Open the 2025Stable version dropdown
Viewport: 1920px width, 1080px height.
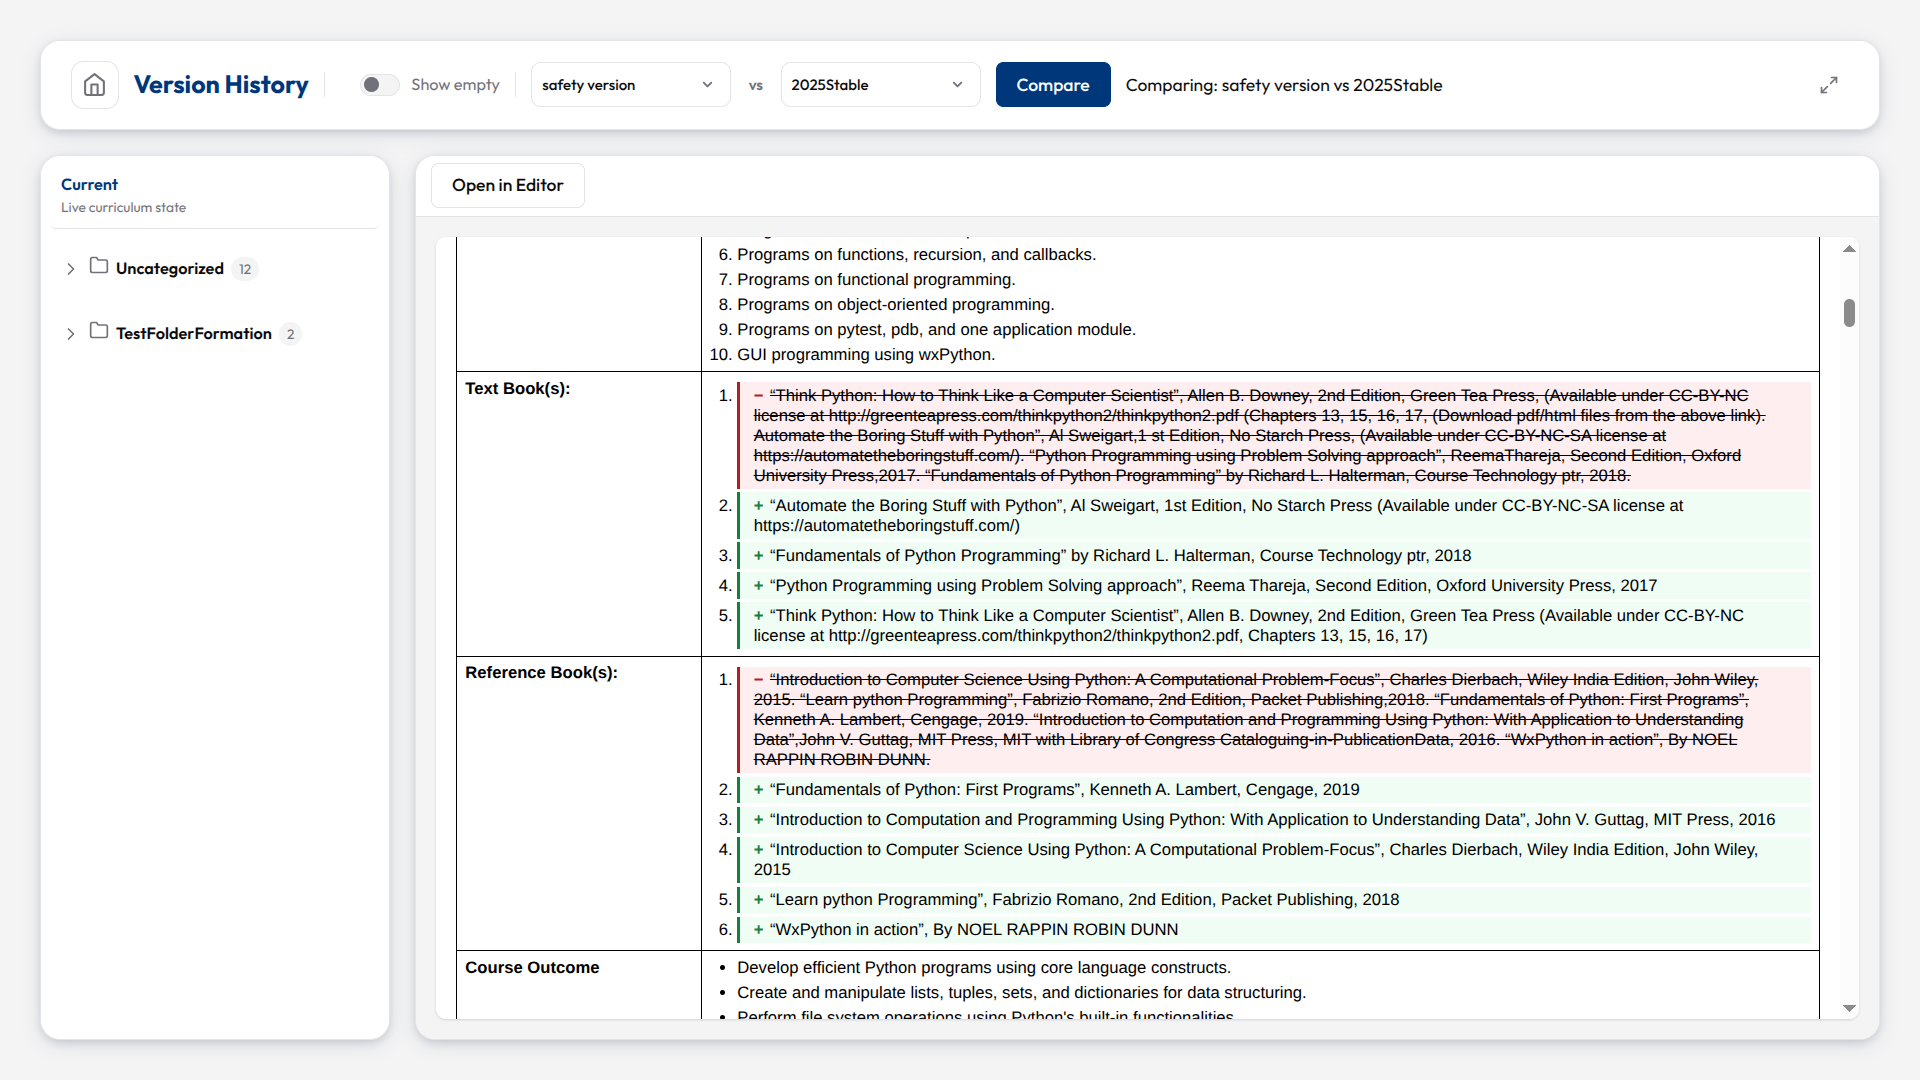(880, 85)
